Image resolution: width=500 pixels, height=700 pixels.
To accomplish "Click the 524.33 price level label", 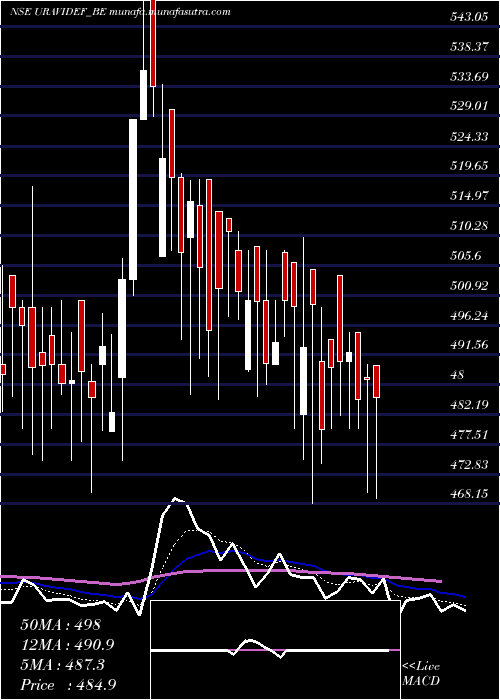I will coord(469,136).
